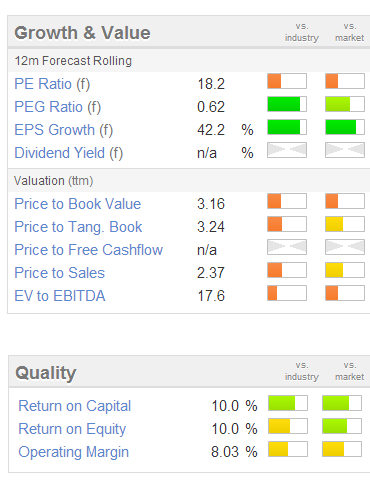This screenshot has width=370, height=484.
Task: Open the Dividend Yield (f) link
Action: (69, 153)
